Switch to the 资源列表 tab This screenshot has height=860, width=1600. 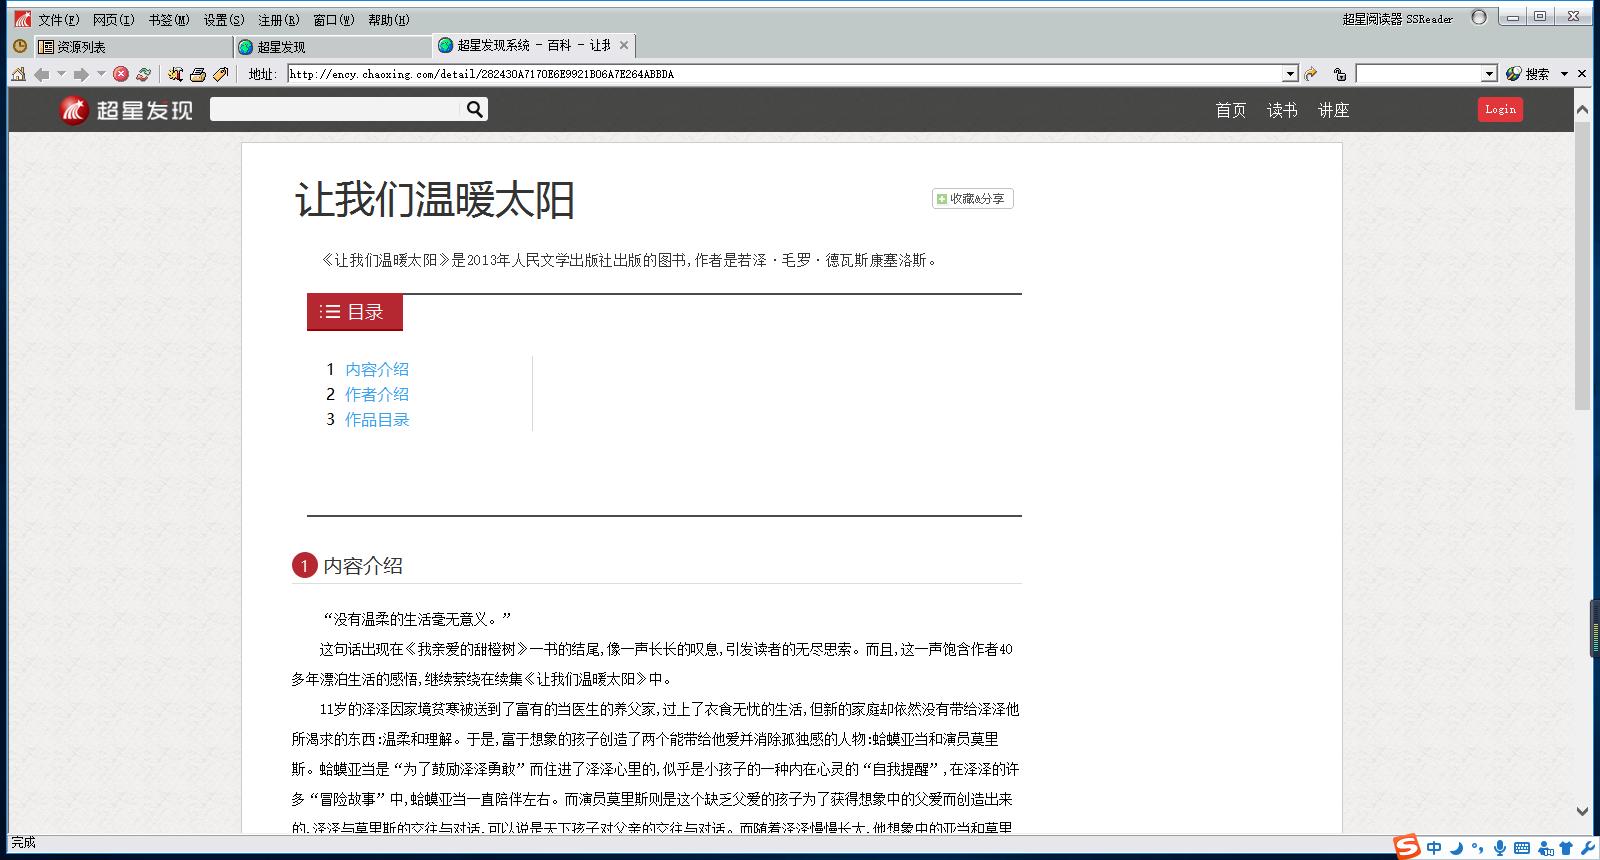[80, 47]
